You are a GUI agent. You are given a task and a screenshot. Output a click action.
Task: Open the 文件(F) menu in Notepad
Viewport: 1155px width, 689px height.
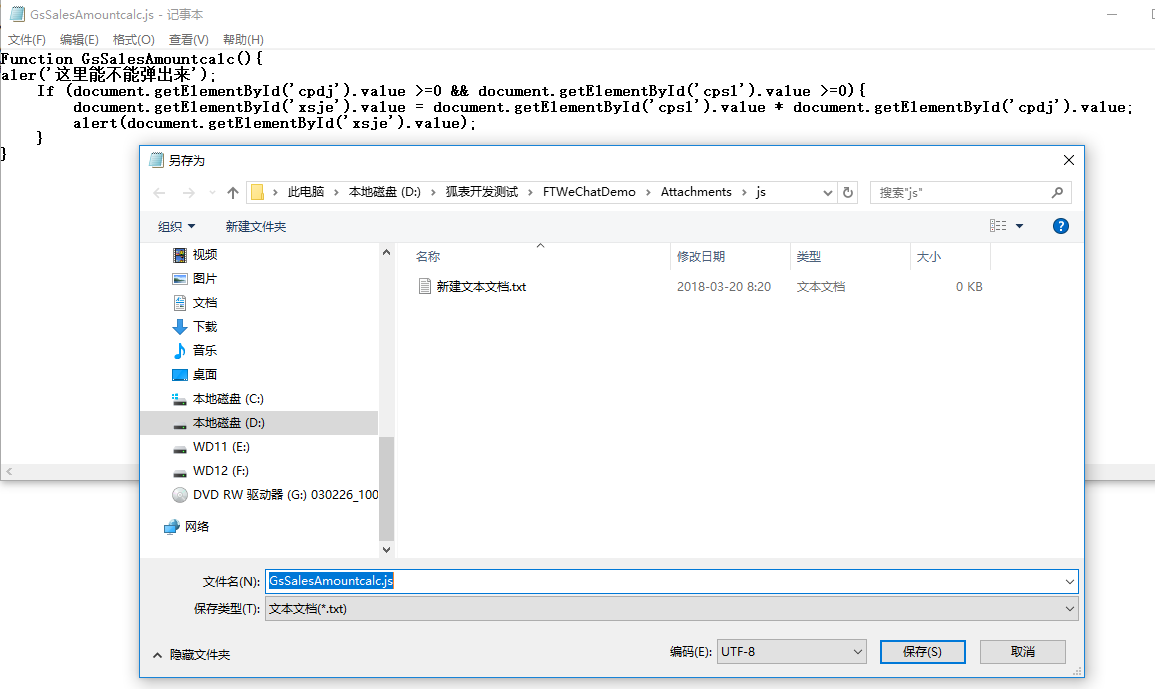pyautogui.click(x=27, y=39)
